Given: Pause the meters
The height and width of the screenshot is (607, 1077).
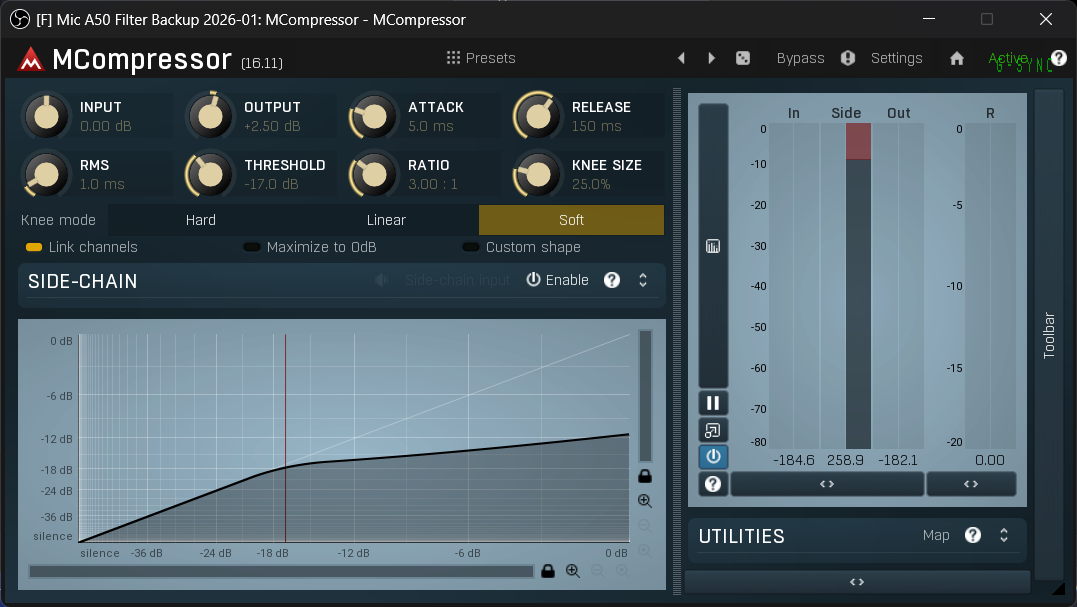Looking at the screenshot, I should pyautogui.click(x=713, y=403).
